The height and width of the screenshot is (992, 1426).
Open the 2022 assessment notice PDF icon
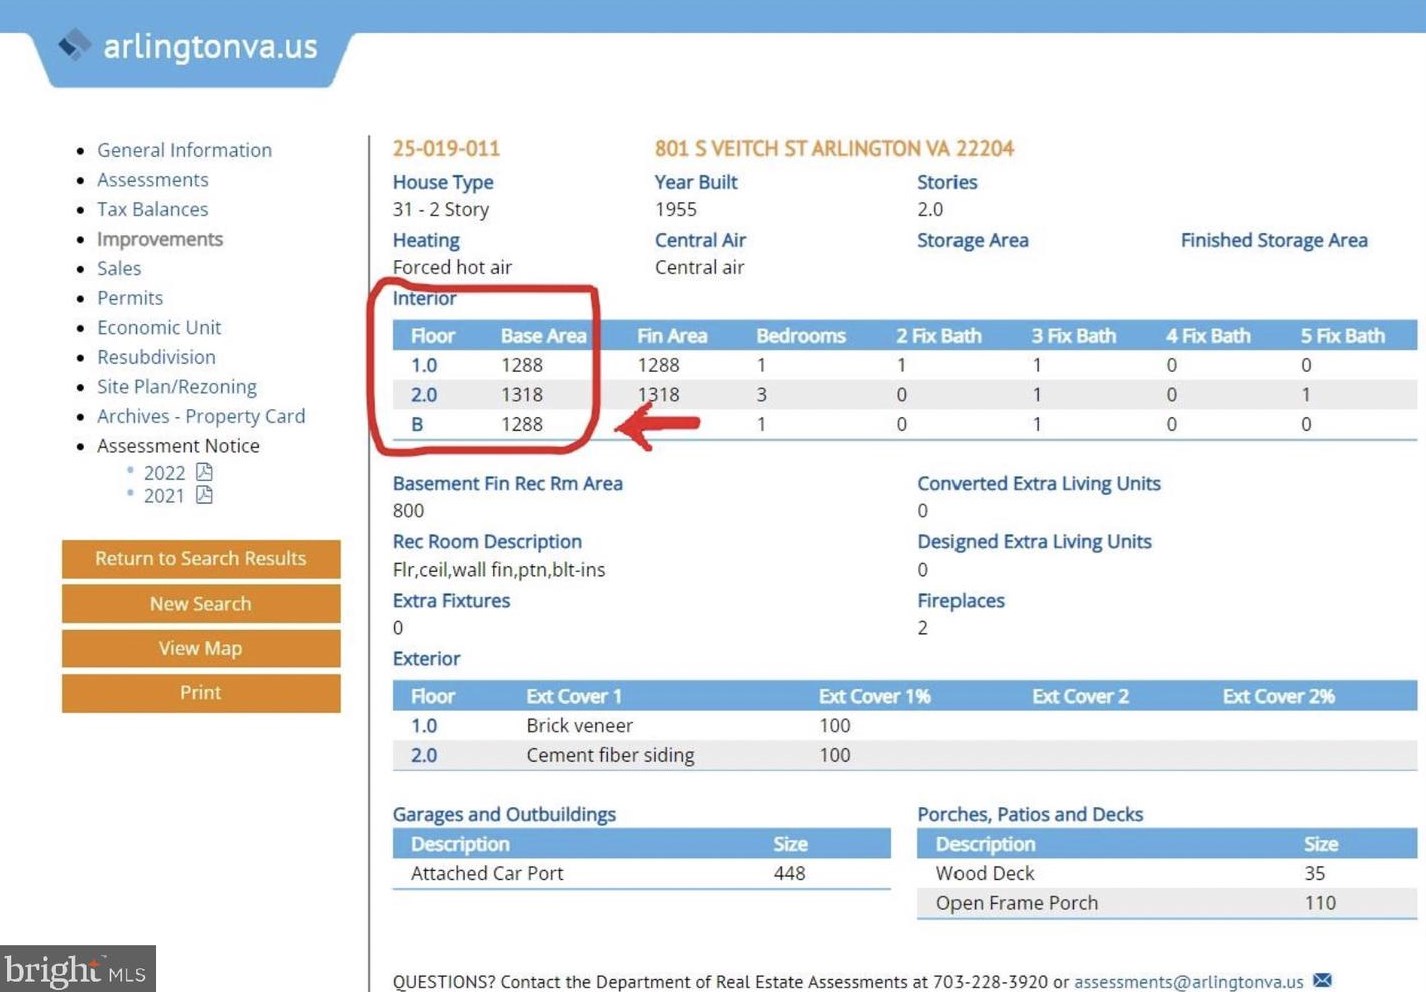point(204,472)
